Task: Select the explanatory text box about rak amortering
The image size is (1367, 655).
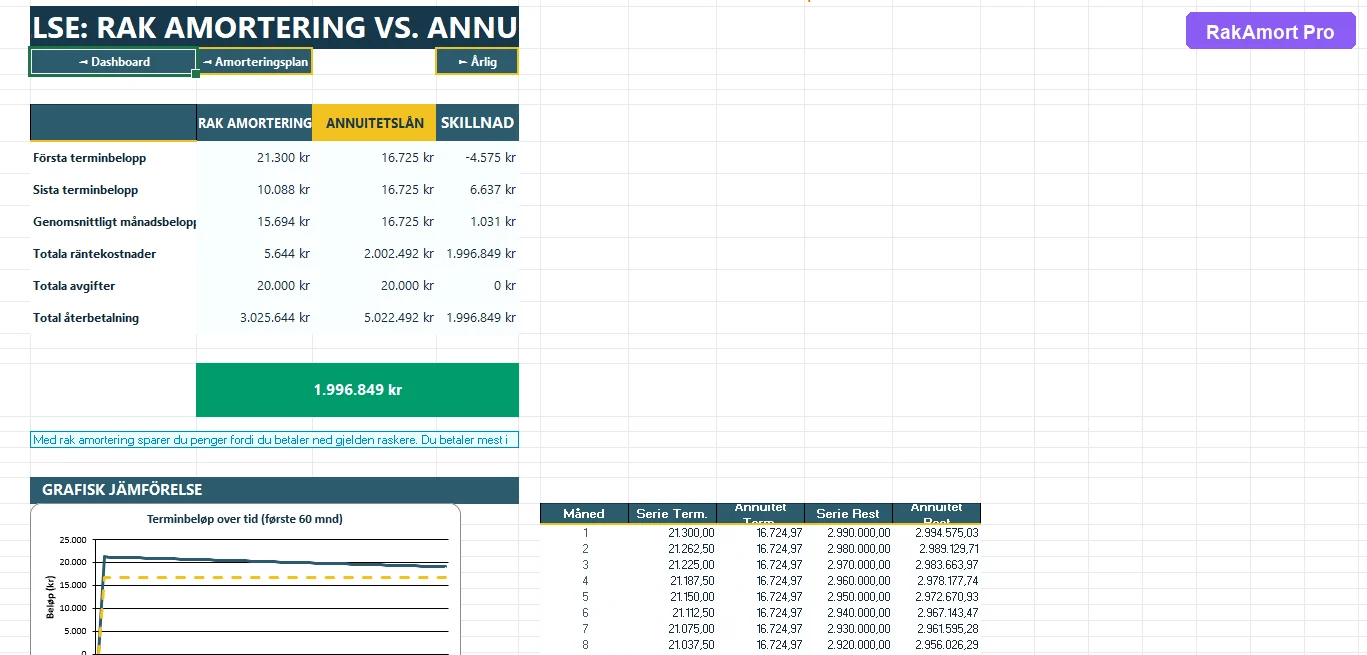Action: 274,440
